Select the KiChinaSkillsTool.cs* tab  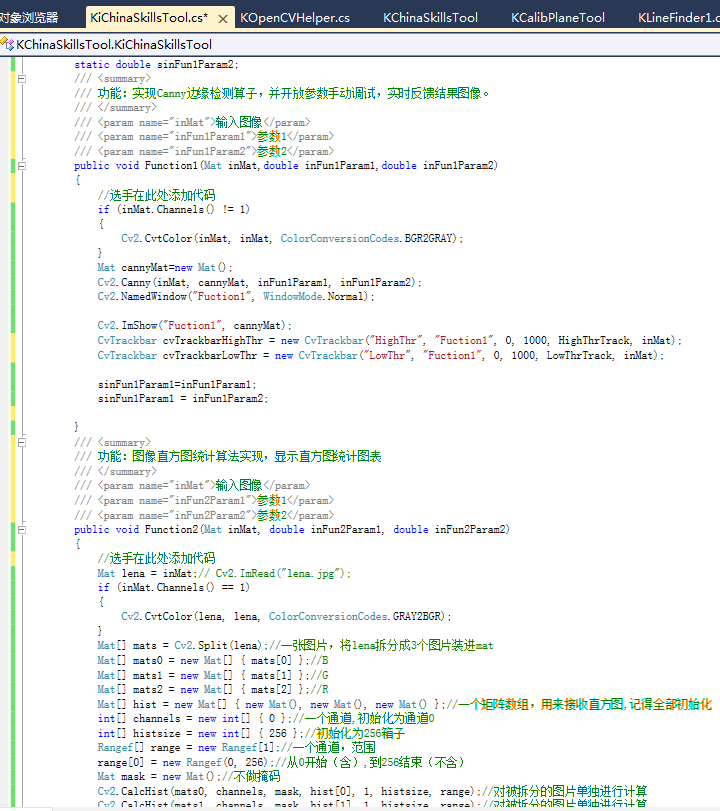click(148, 17)
